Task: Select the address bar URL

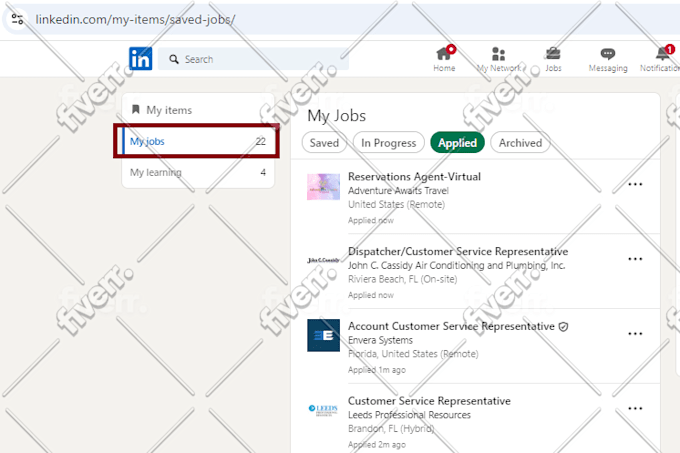Action: [135, 20]
